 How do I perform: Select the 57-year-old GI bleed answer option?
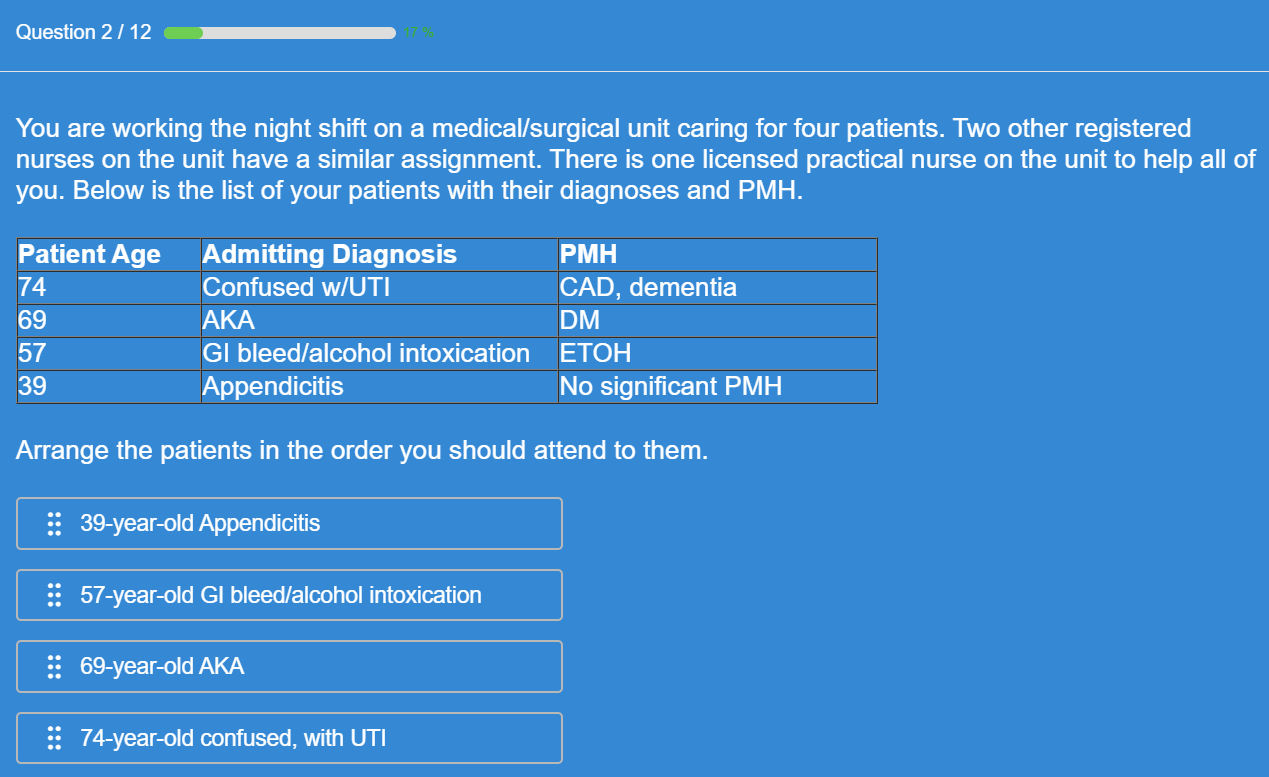(x=289, y=595)
